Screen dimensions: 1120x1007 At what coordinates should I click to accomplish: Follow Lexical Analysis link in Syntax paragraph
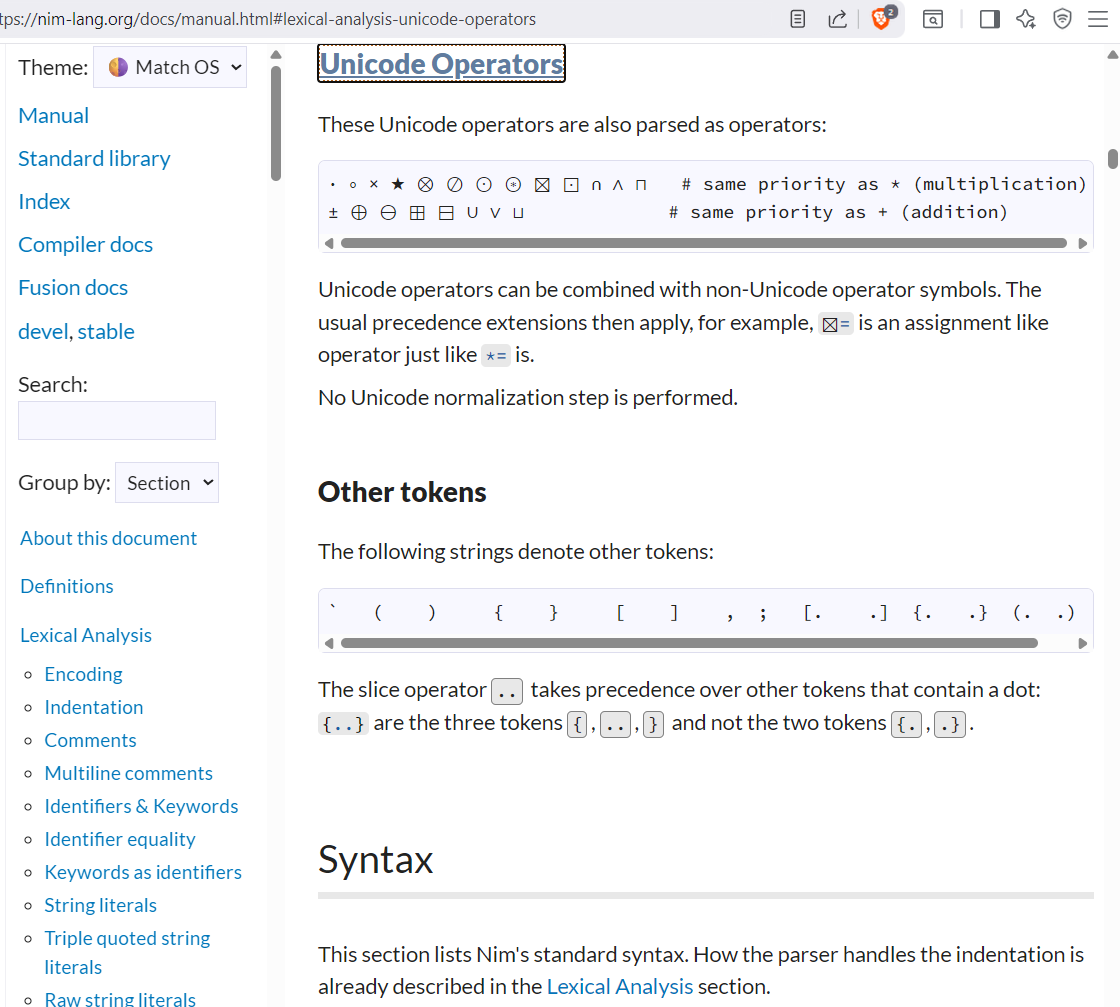click(x=620, y=986)
